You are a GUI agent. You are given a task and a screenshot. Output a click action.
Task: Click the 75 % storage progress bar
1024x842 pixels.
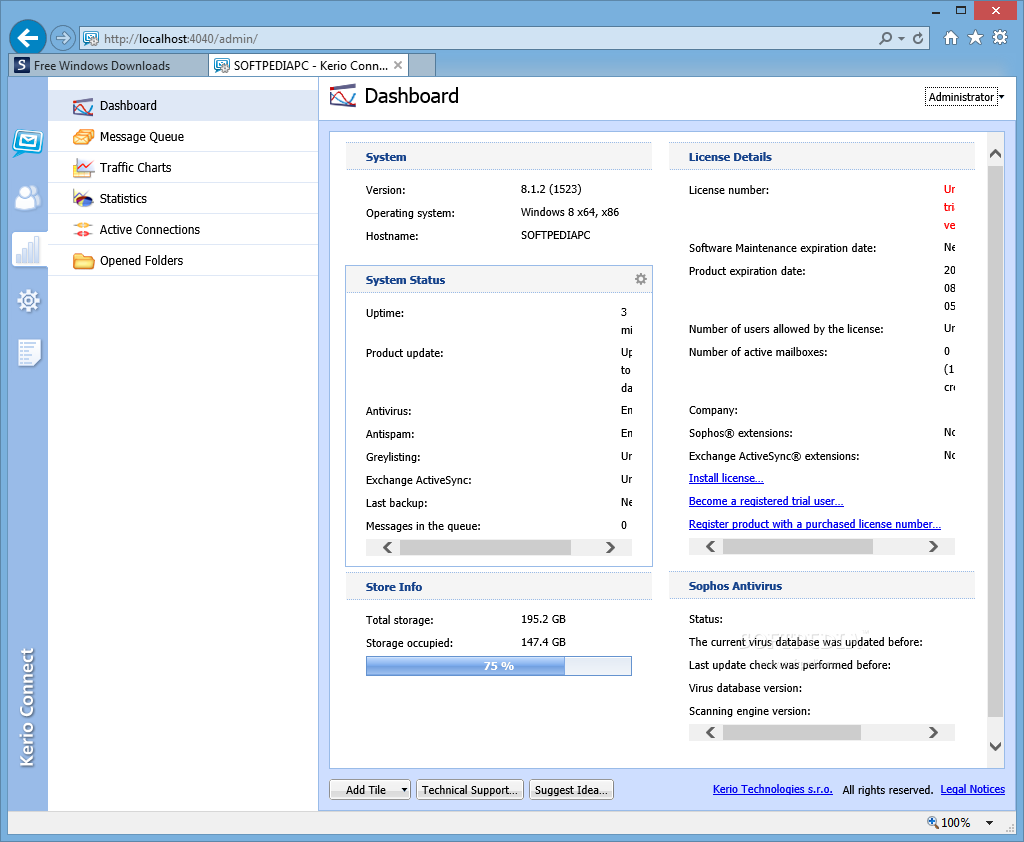(499, 666)
